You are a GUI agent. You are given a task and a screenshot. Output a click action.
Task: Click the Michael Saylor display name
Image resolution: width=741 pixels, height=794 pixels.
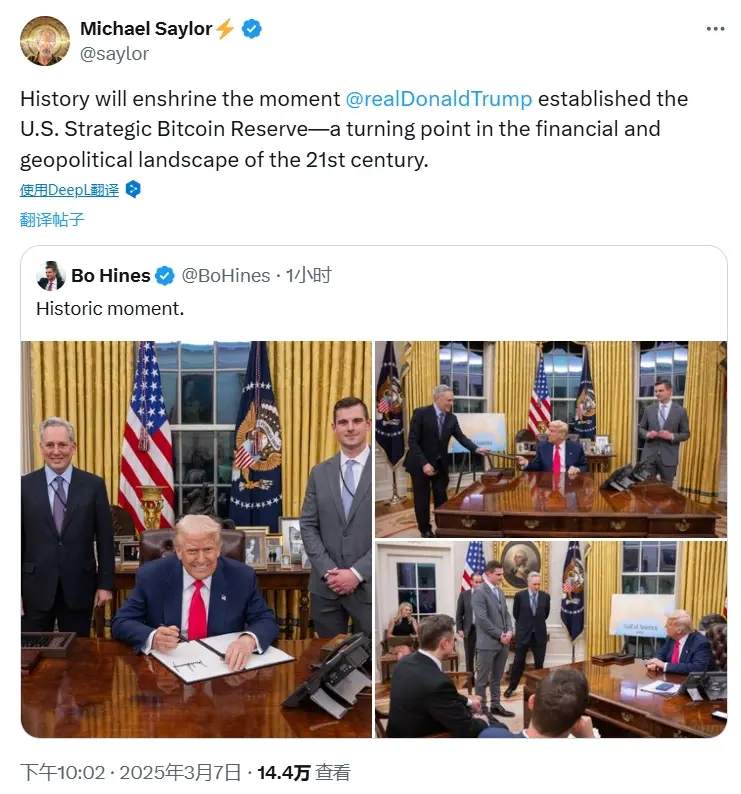click(x=146, y=29)
